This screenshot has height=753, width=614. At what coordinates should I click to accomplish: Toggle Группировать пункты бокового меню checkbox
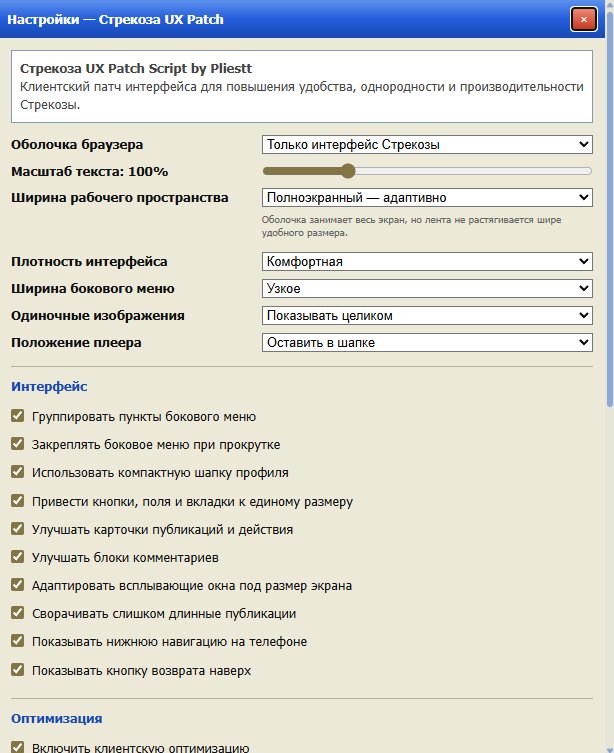[x=18, y=416]
